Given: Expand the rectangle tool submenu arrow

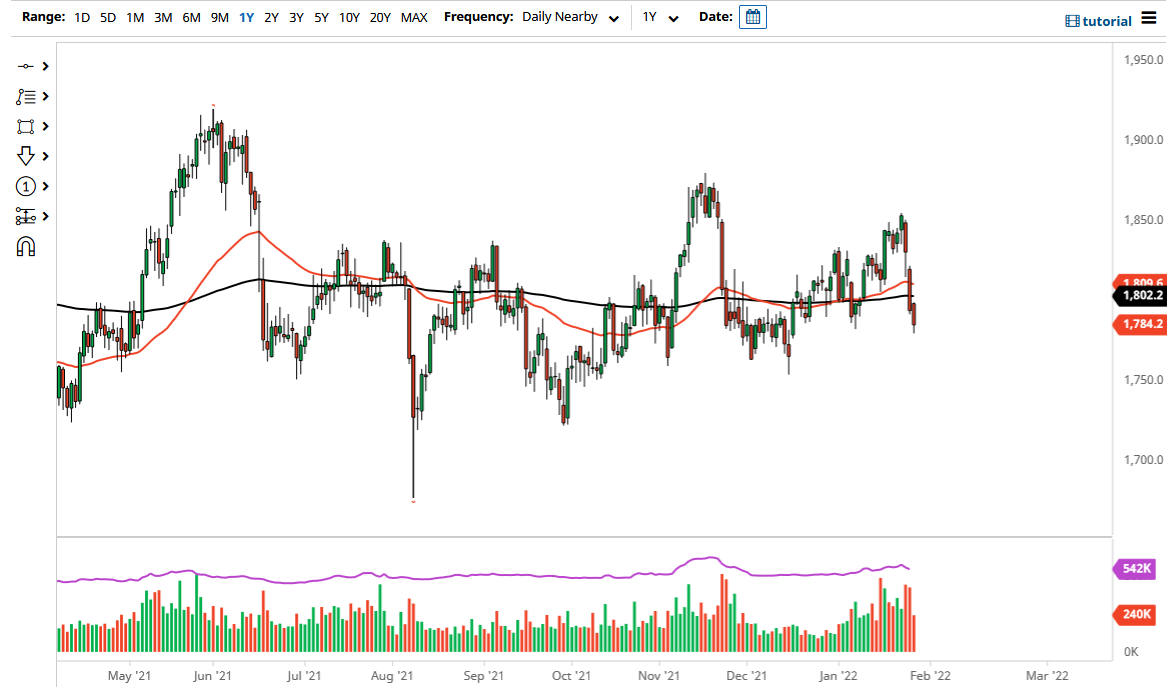Looking at the screenshot, I should point(46,126).
